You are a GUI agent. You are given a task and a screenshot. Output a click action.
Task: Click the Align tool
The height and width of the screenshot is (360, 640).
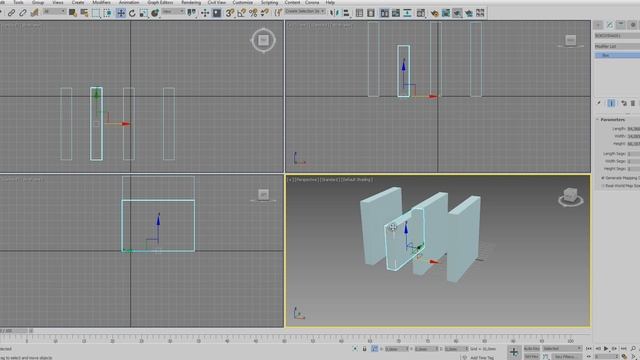[x=347, y=13]
